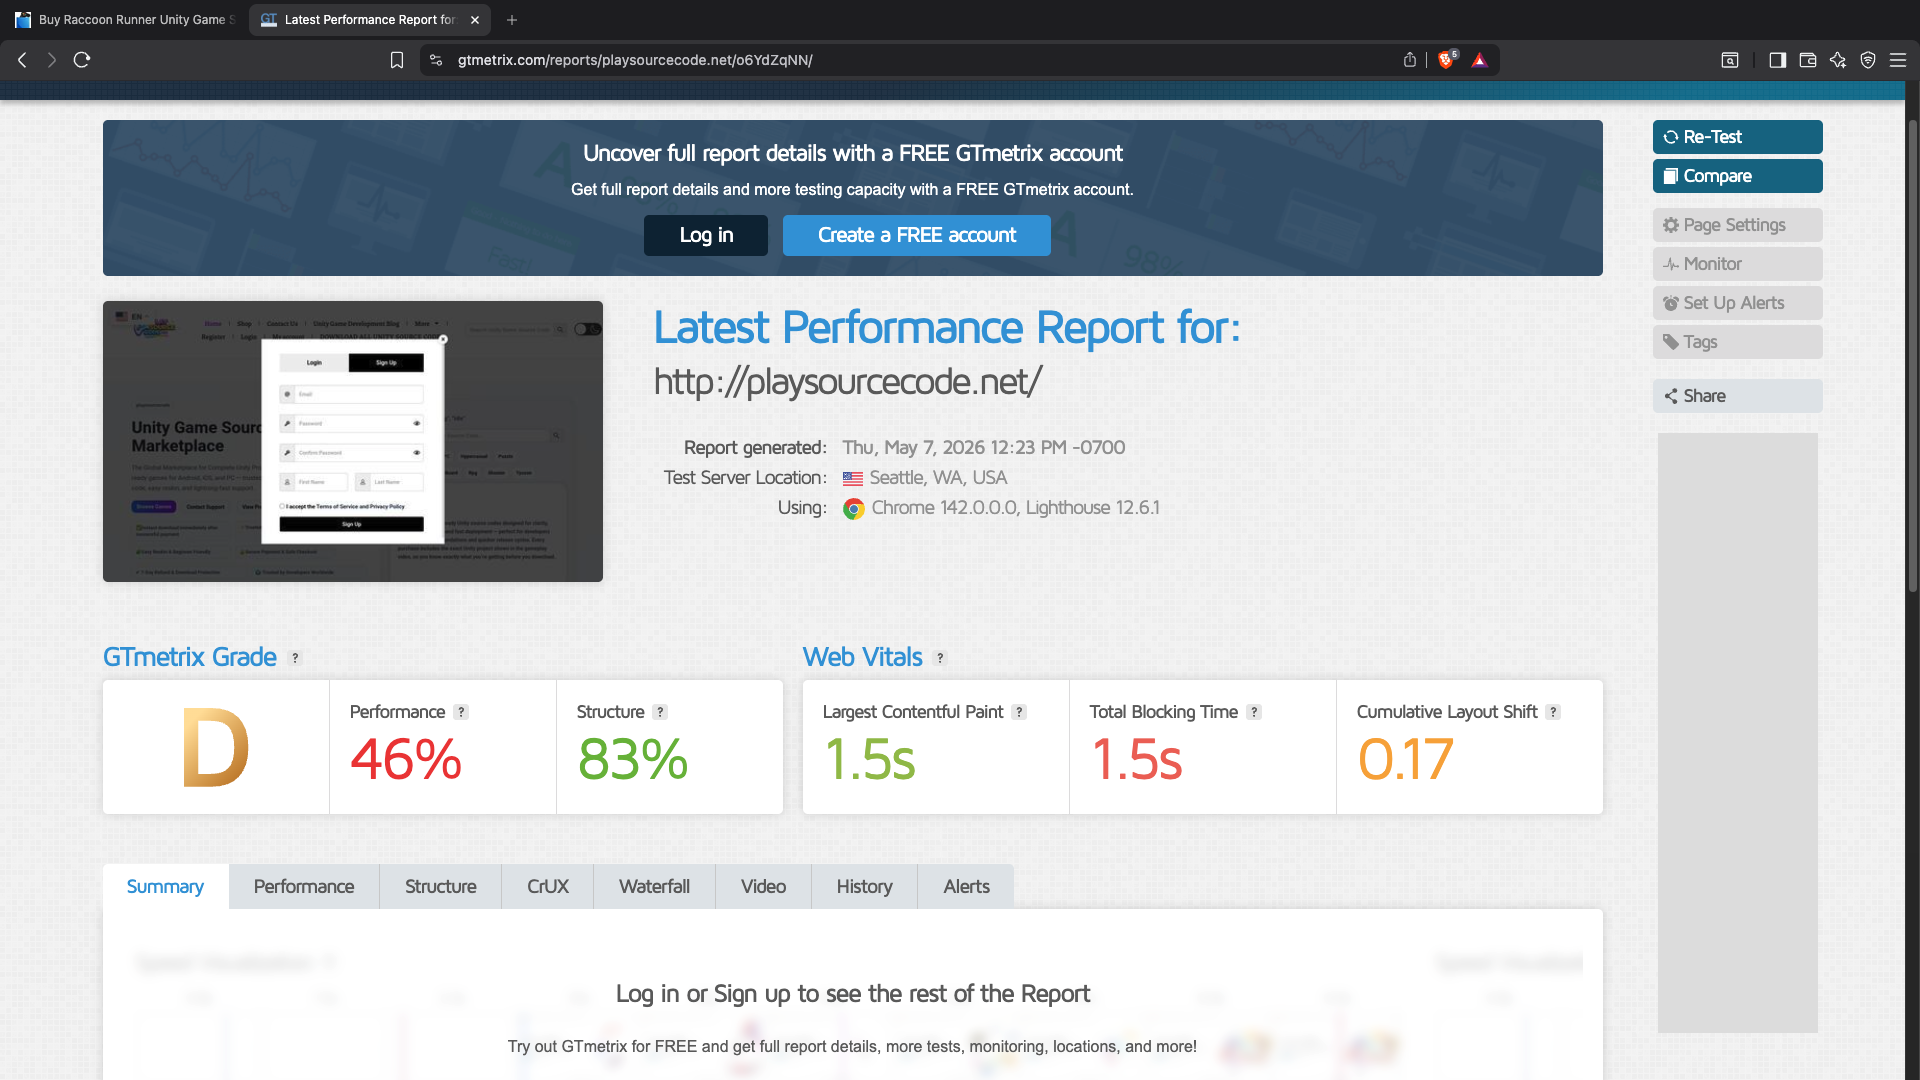Click the Log in button
This screenshot has height=1080, width=1920.
(x=706, y=235)
